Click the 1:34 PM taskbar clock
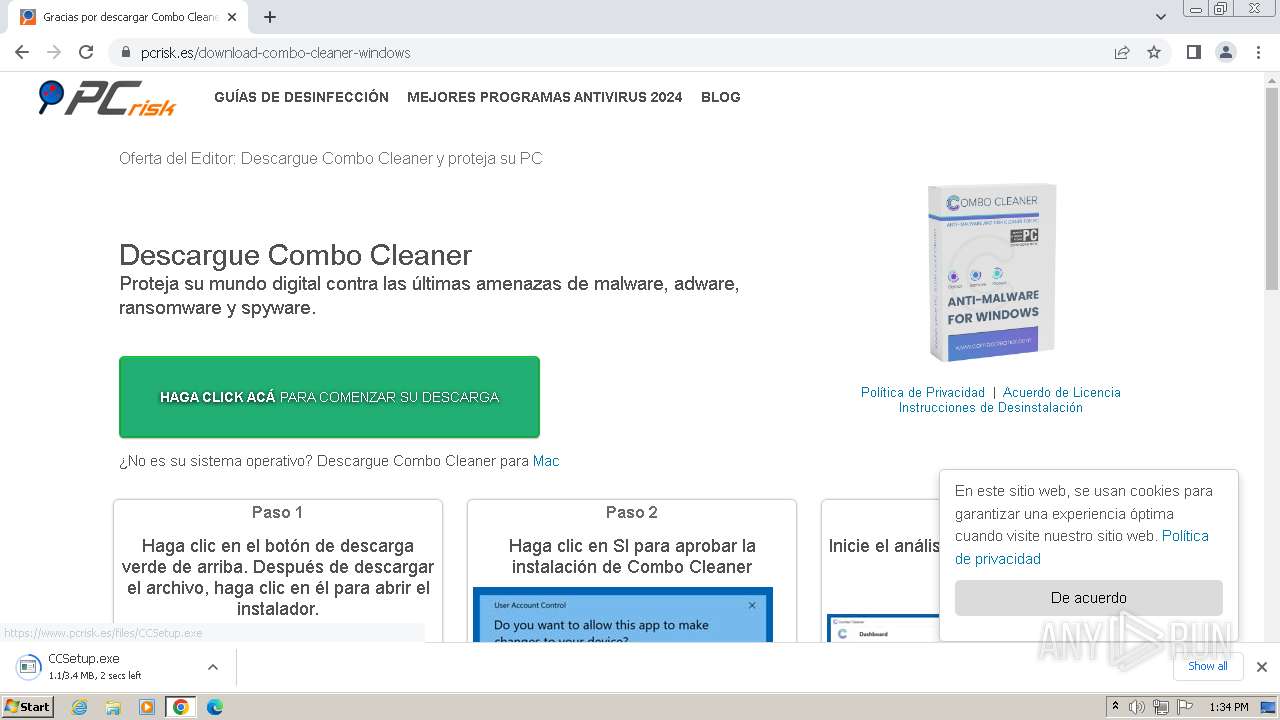Viewport: 1280px width, 720px height. [1229, 707]
